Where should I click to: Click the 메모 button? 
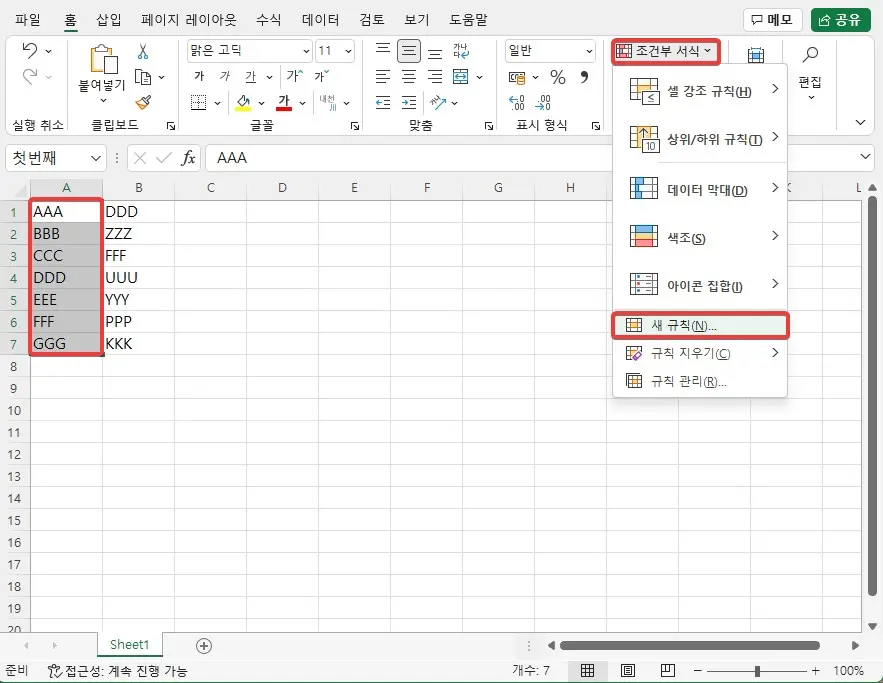coord(771,19)
